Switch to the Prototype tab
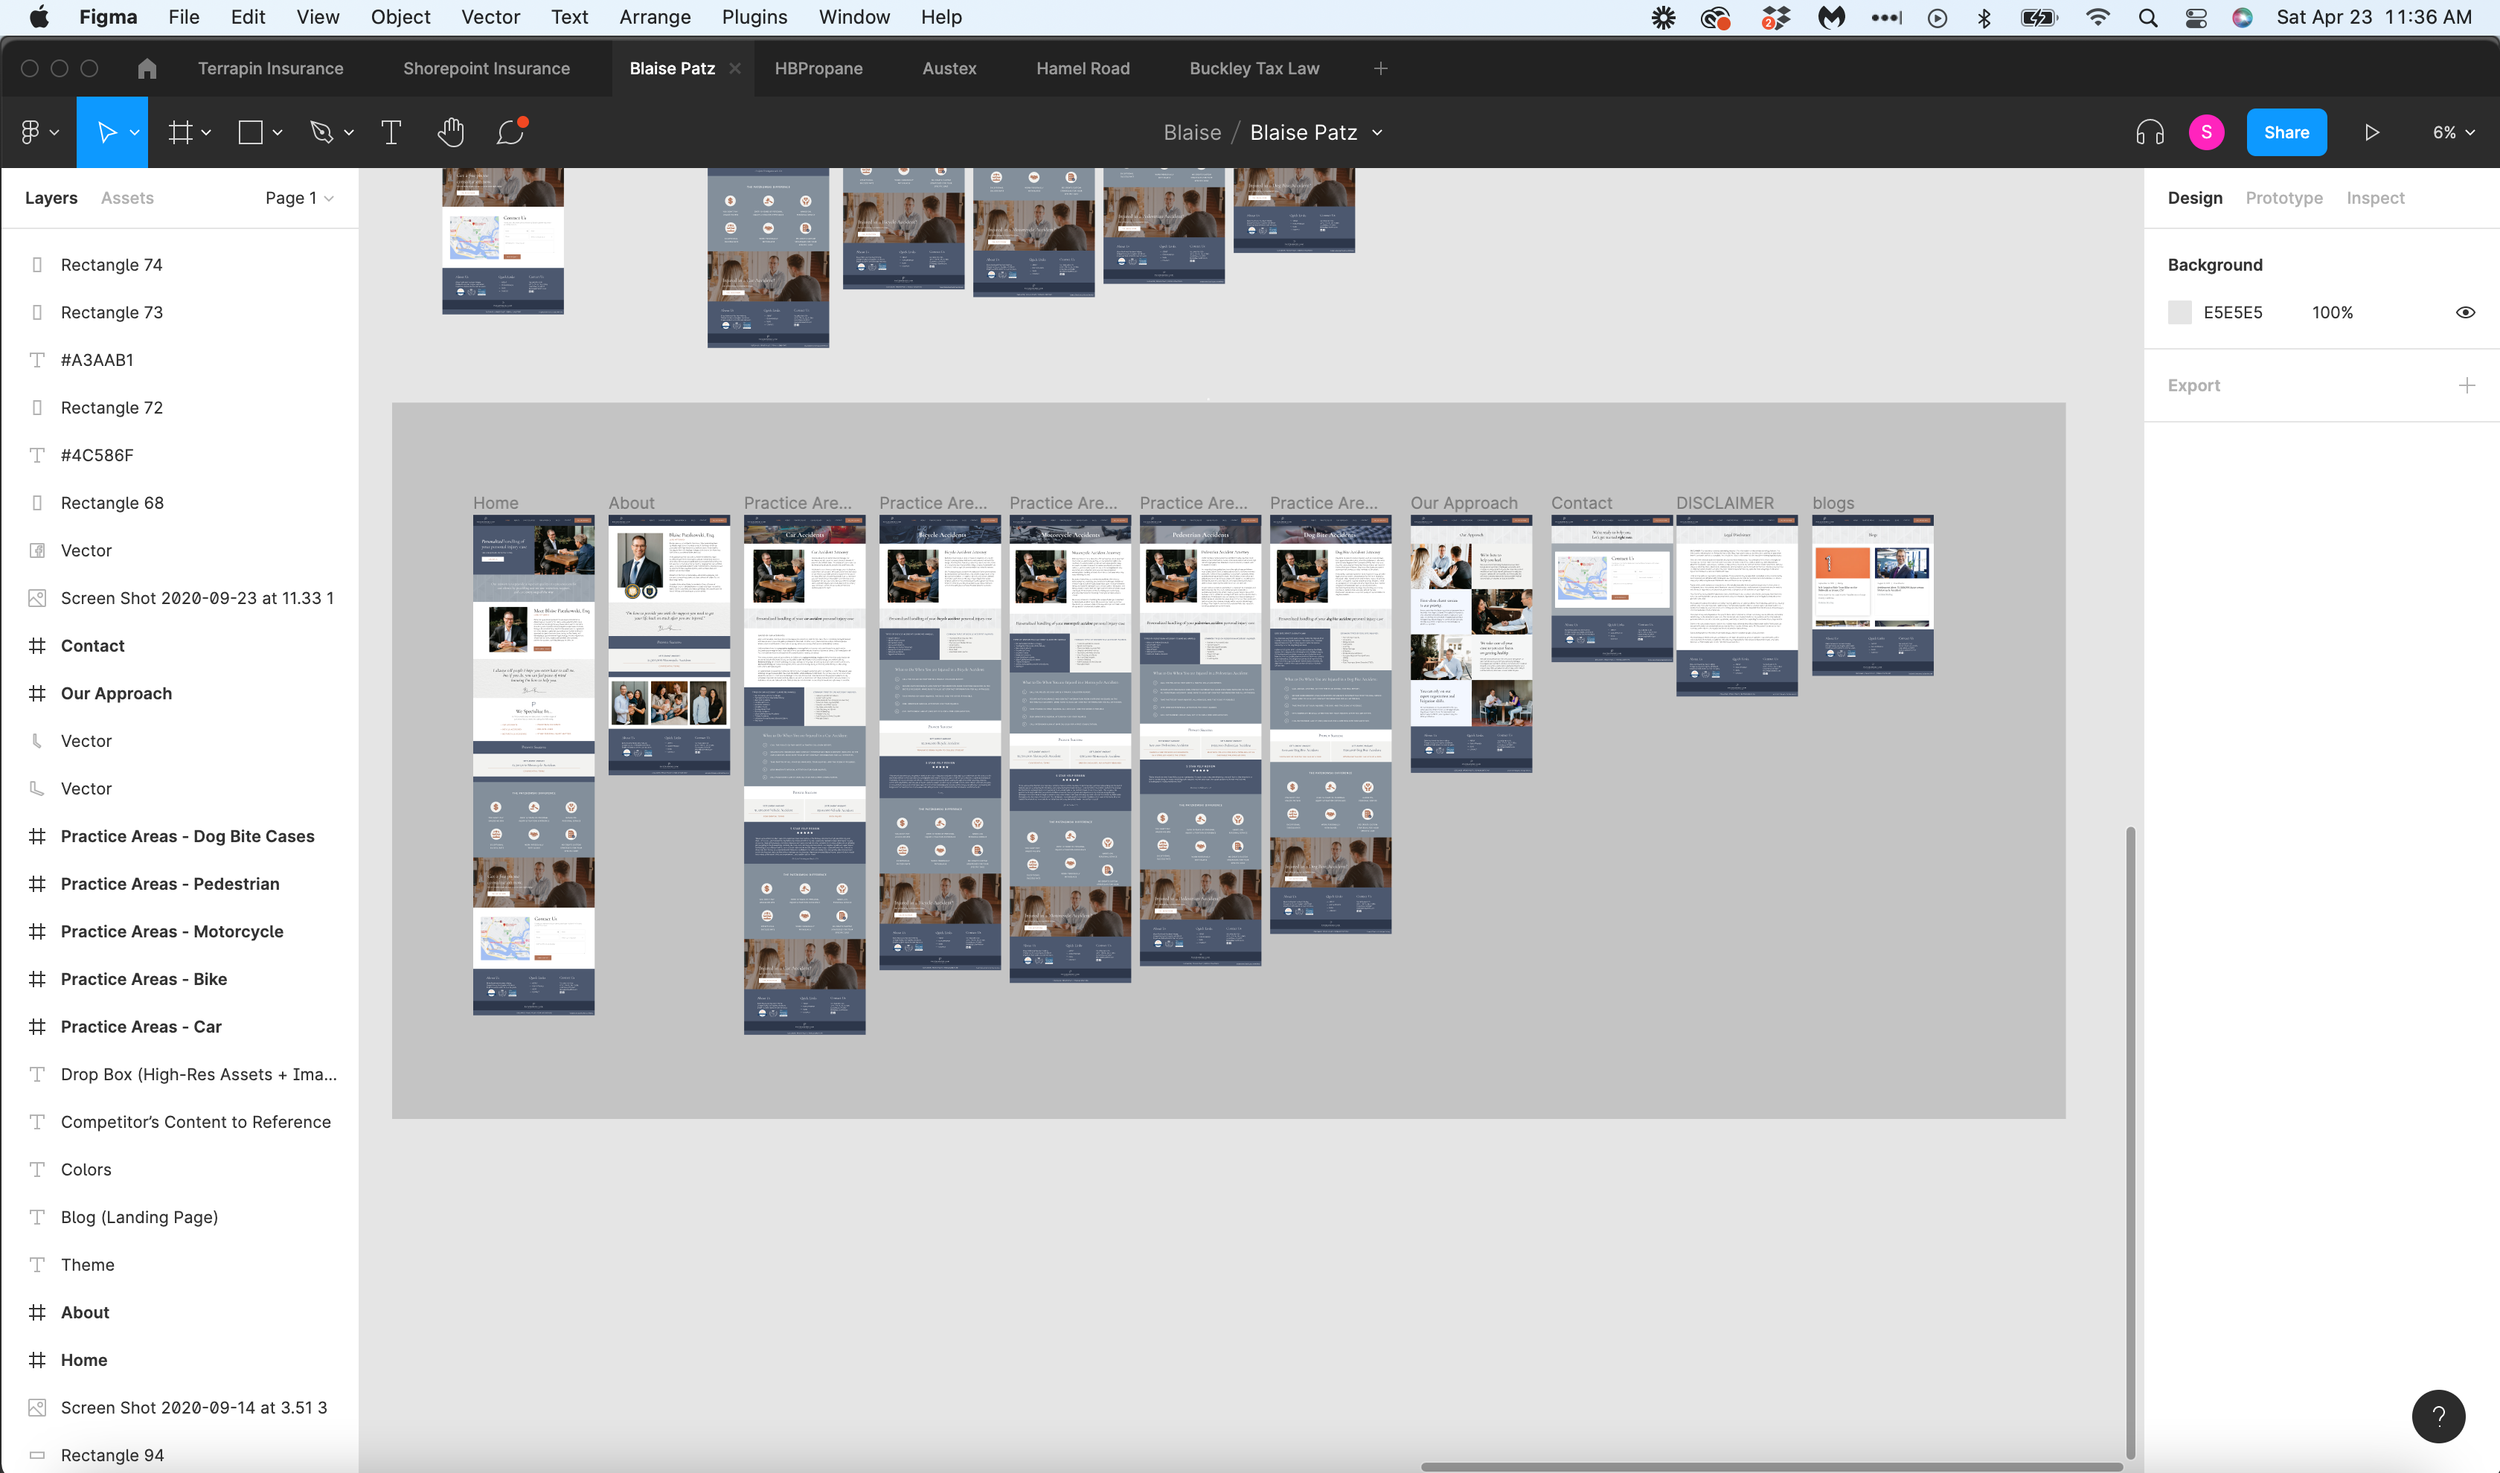2500x1473 pixels. (x=2283, y=198)
